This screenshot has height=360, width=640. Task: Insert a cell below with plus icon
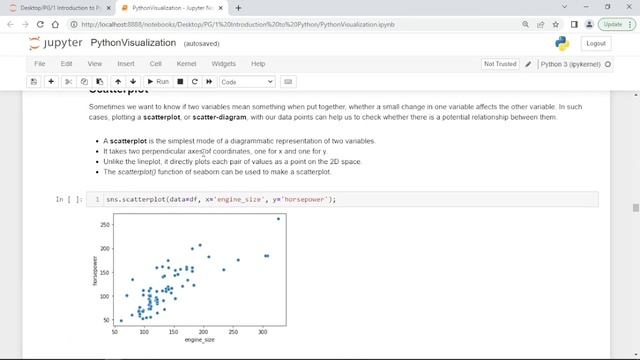point(51,82)
